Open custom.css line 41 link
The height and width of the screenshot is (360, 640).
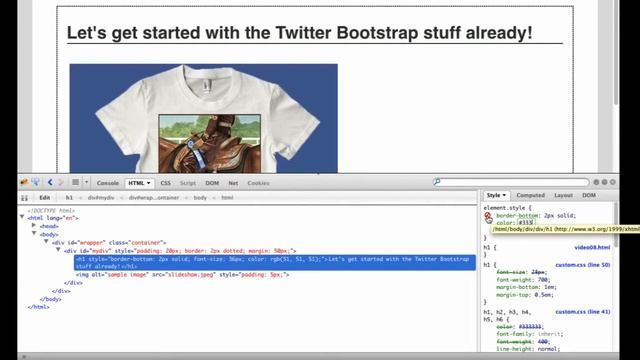point(582,312)
